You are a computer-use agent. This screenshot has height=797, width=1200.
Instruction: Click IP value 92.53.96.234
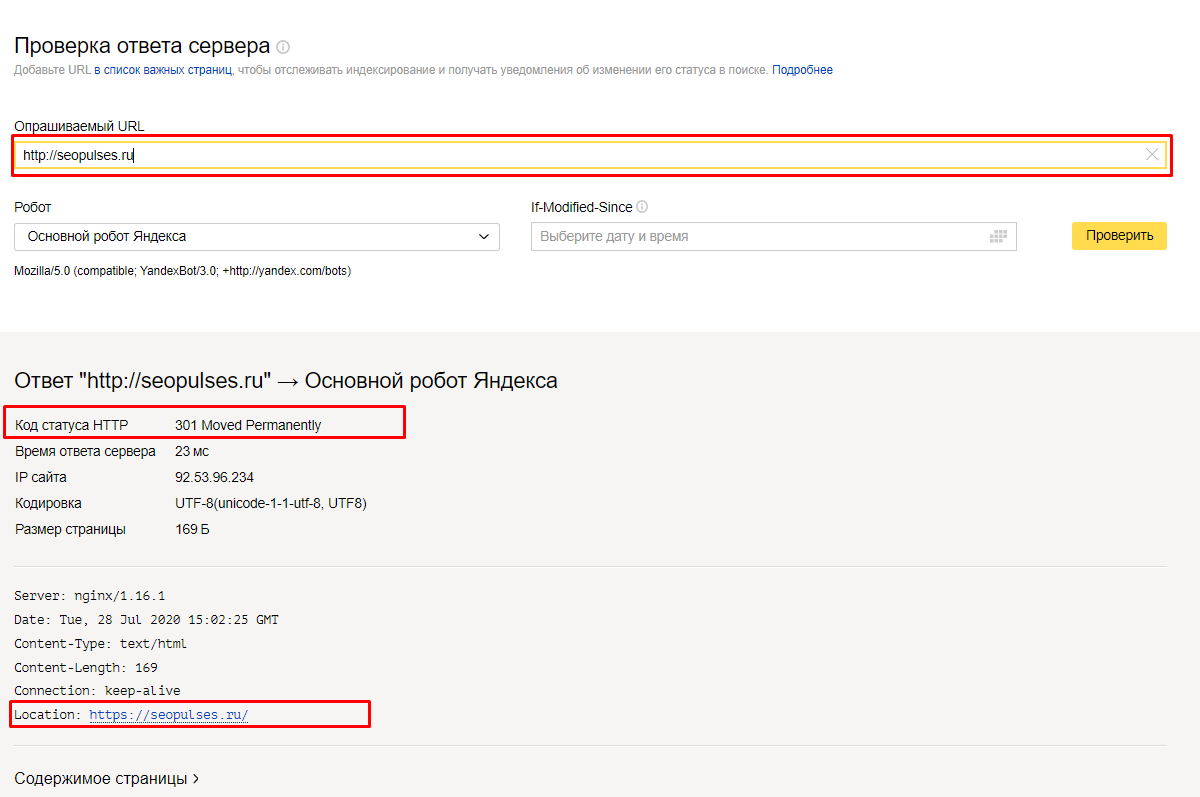[x=214, y=477]
